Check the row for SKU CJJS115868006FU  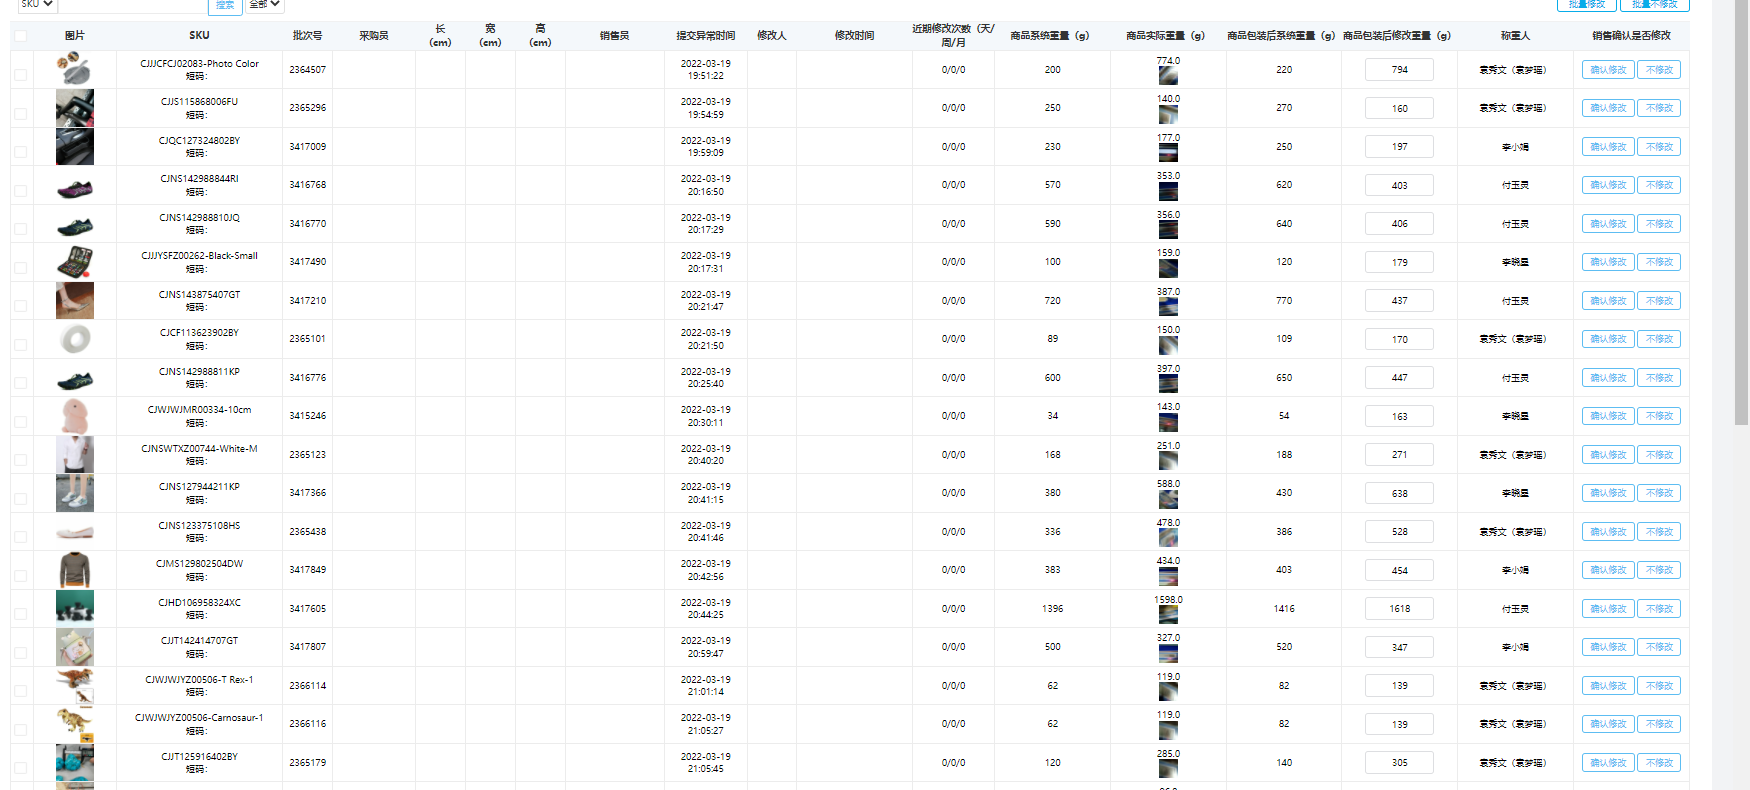point(20,113)
